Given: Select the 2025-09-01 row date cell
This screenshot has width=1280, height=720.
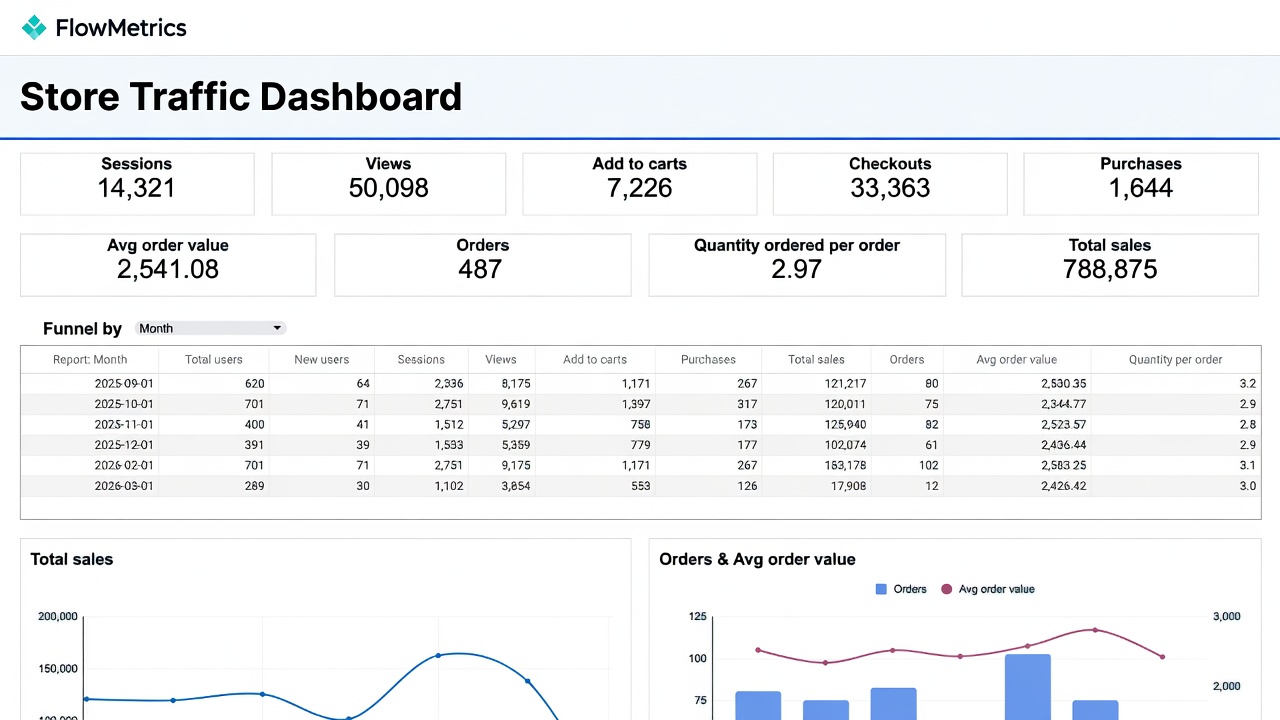Looking at the screenshot, I should 124,383.
